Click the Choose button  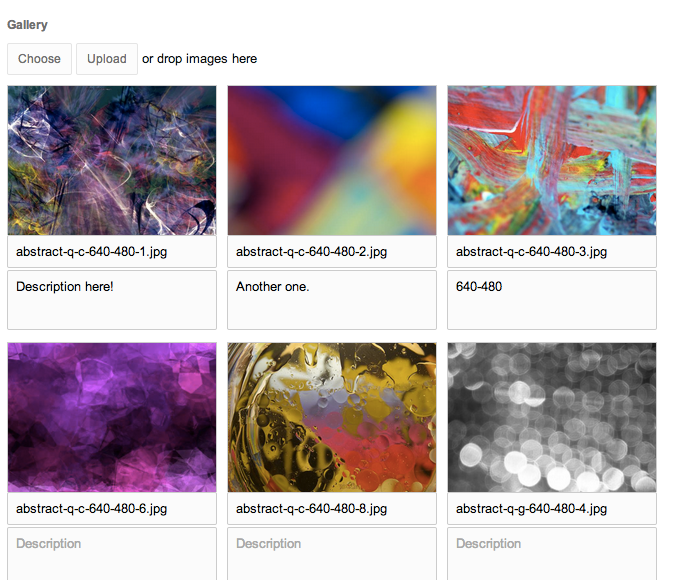click(x=39, y=59)
